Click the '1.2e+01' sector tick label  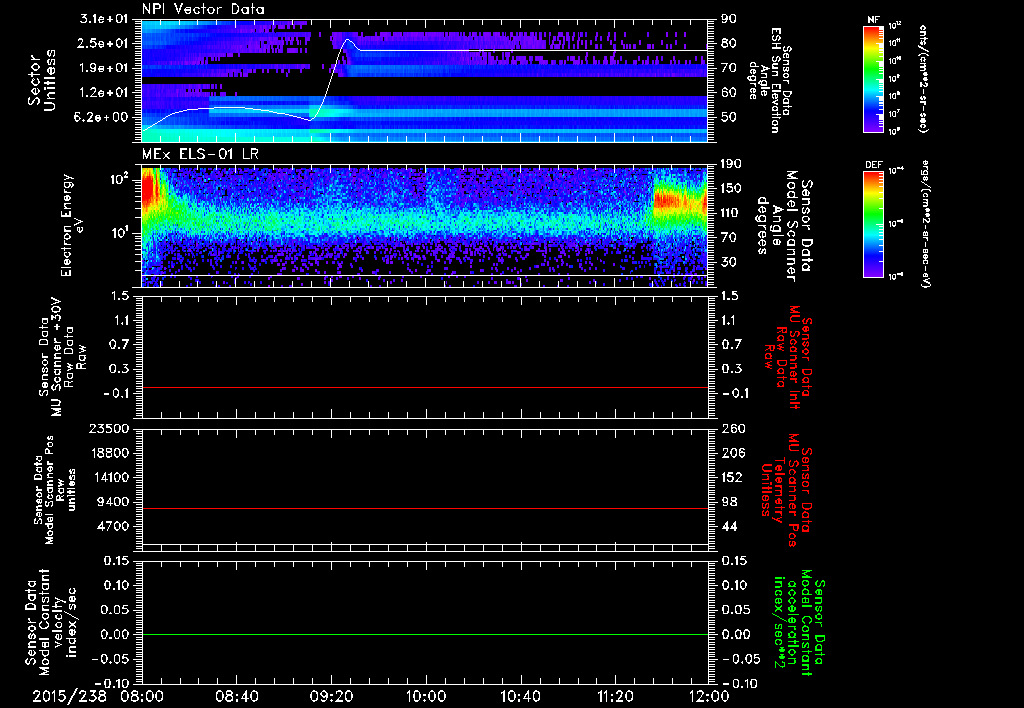point(105,92)
